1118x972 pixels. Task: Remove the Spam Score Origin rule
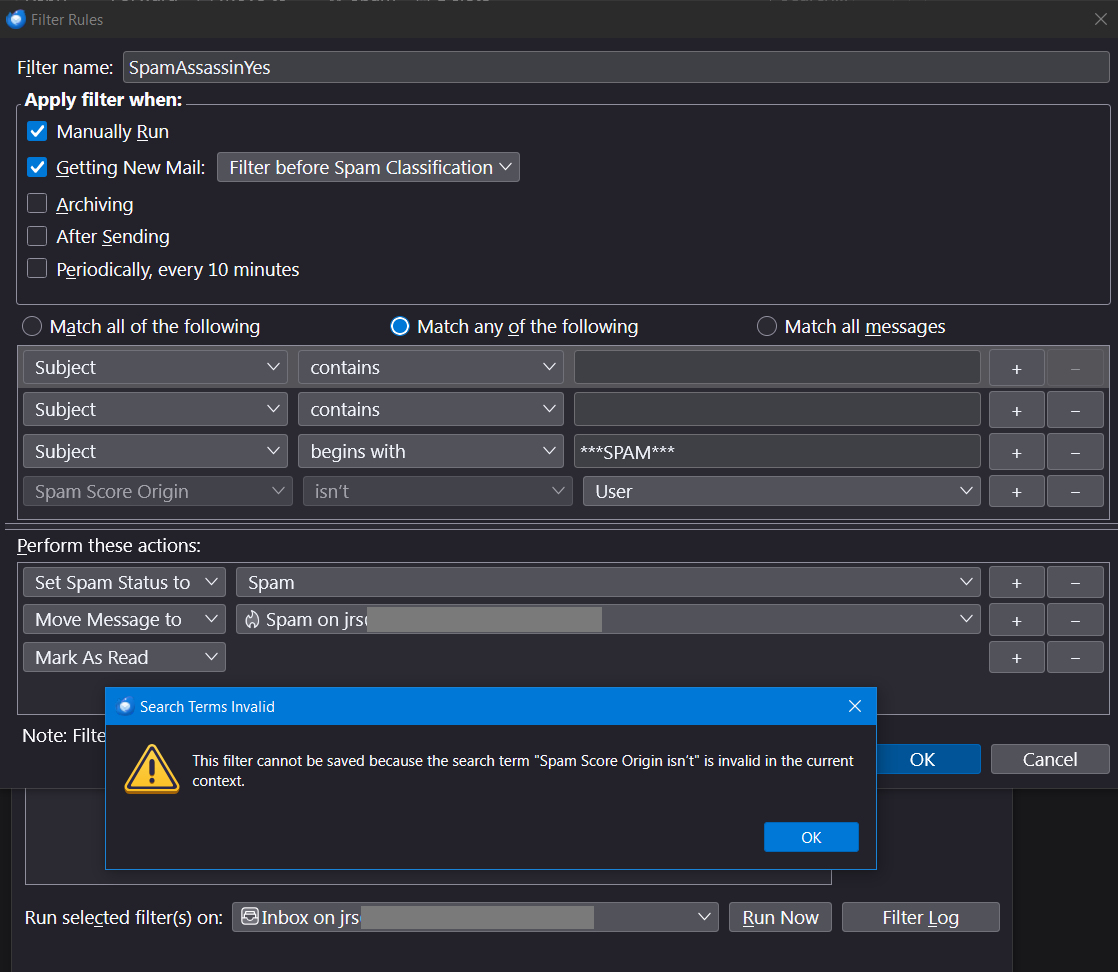click(1075, 492)
